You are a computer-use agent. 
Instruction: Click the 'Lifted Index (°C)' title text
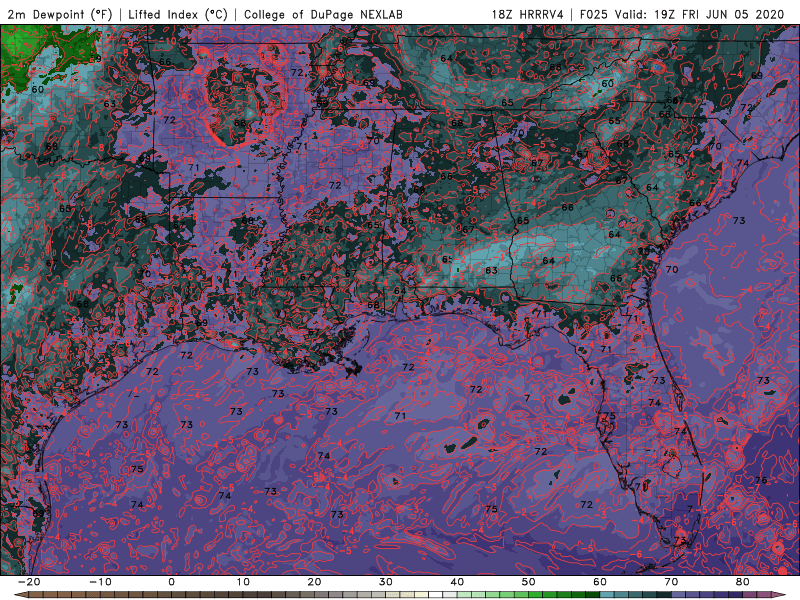click(x=178, y=14)
